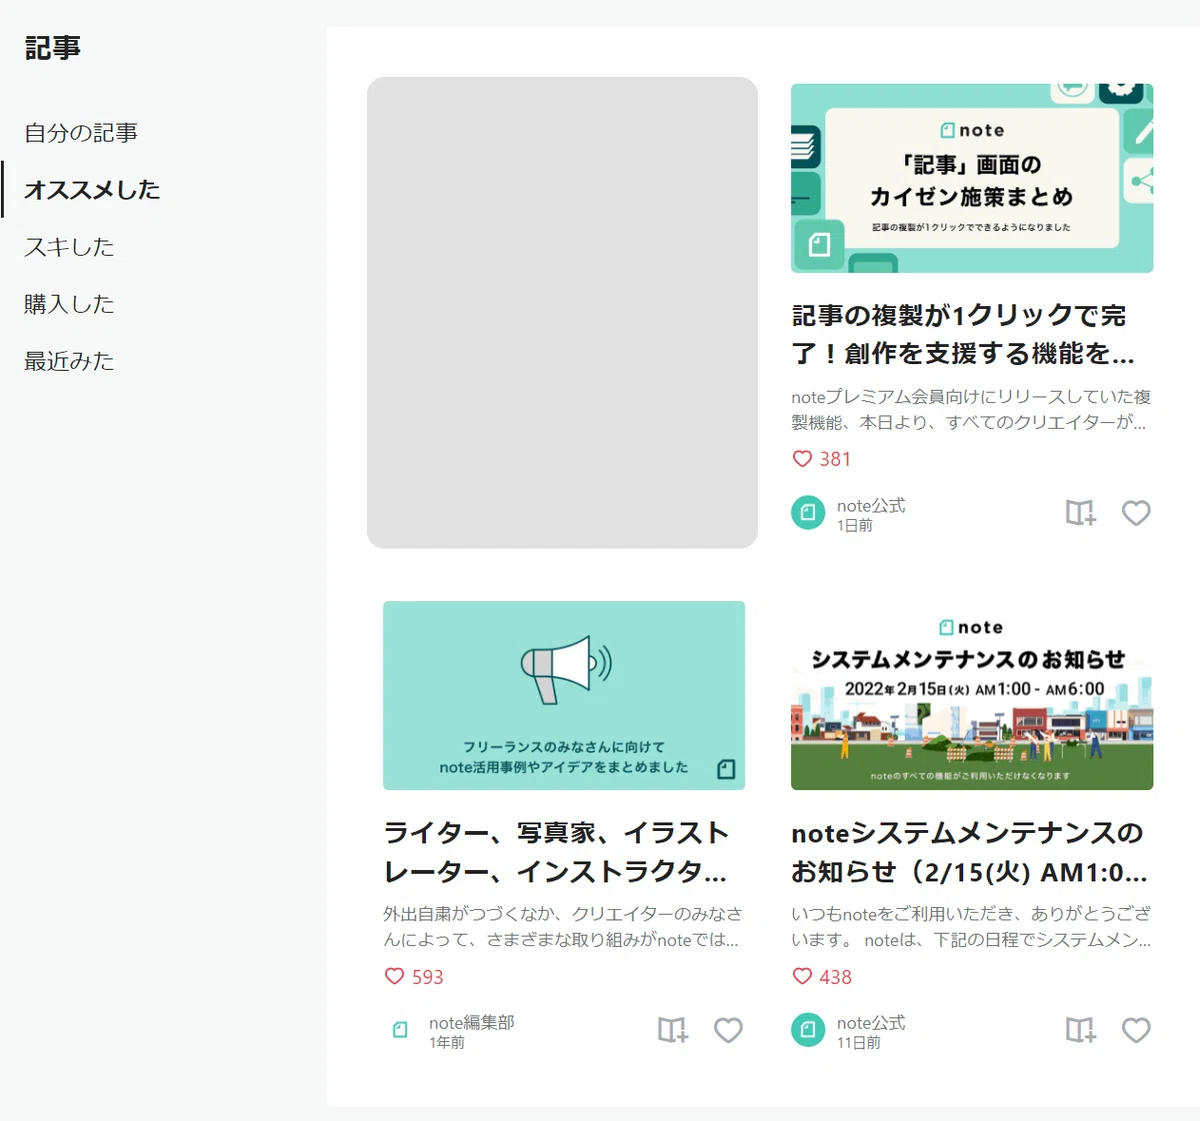The image size is (1200, 1121).
Task: Click the 438 likes count
Action: coord(835,977)
